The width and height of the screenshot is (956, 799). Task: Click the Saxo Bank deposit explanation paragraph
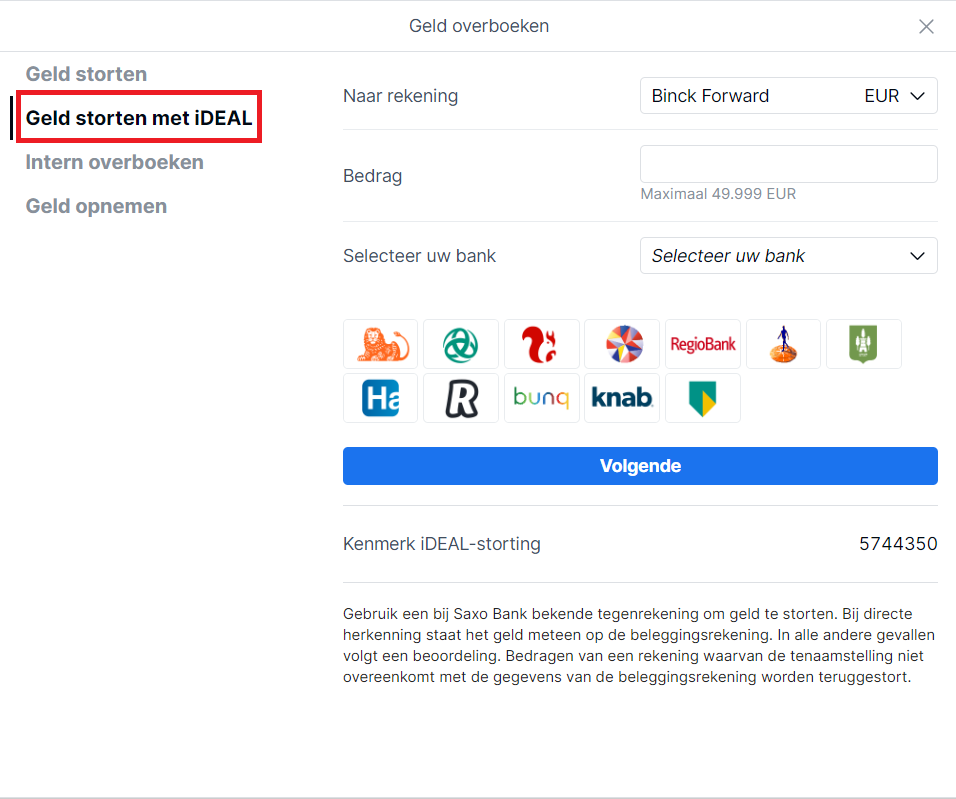[x=639, y=645]
